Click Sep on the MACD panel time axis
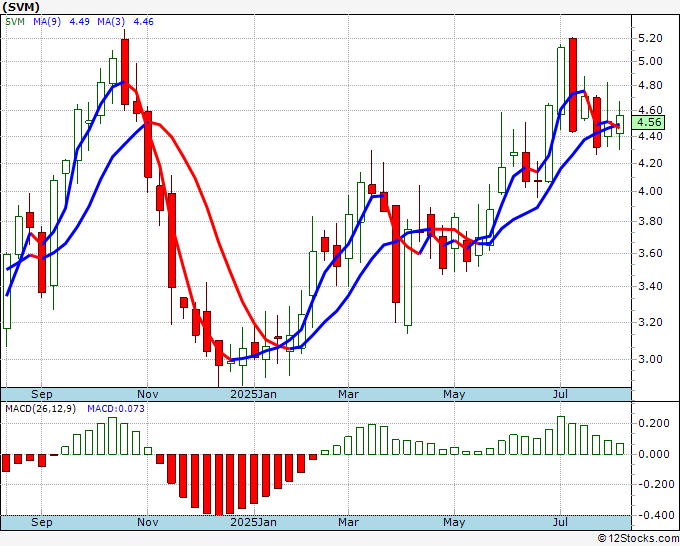Image resolution: width=680 pixels, height=546 pixels. point(42,522)
